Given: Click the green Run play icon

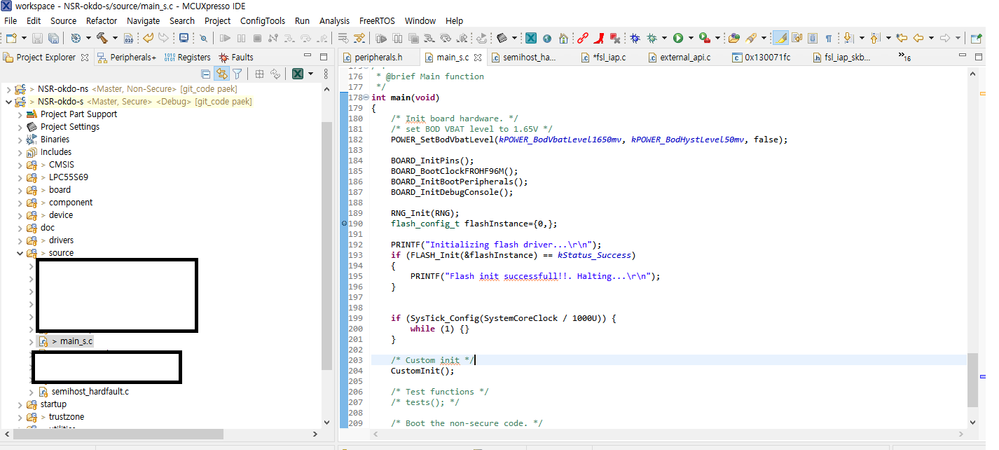Looking at the screenshot, I should pos(678,38).
